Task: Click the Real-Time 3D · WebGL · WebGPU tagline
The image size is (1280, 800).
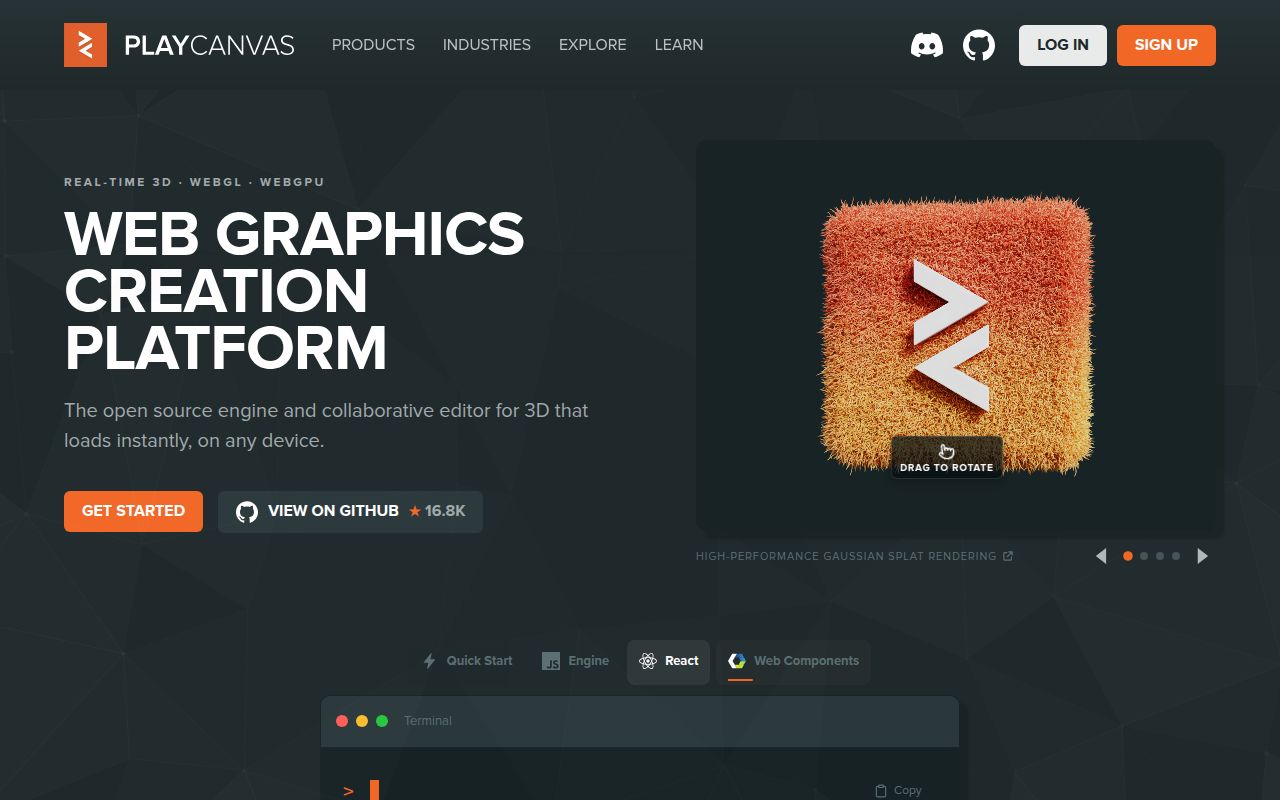Action: (x=194, y=182)
